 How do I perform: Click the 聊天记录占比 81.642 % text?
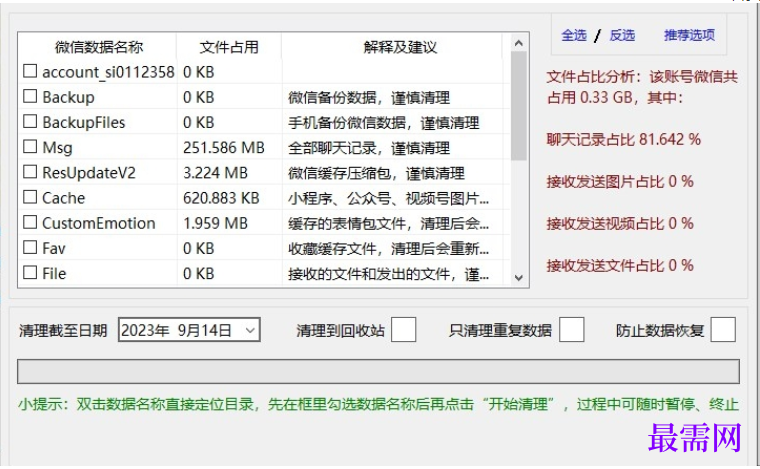pyautogui.click(x=623, y=140)
